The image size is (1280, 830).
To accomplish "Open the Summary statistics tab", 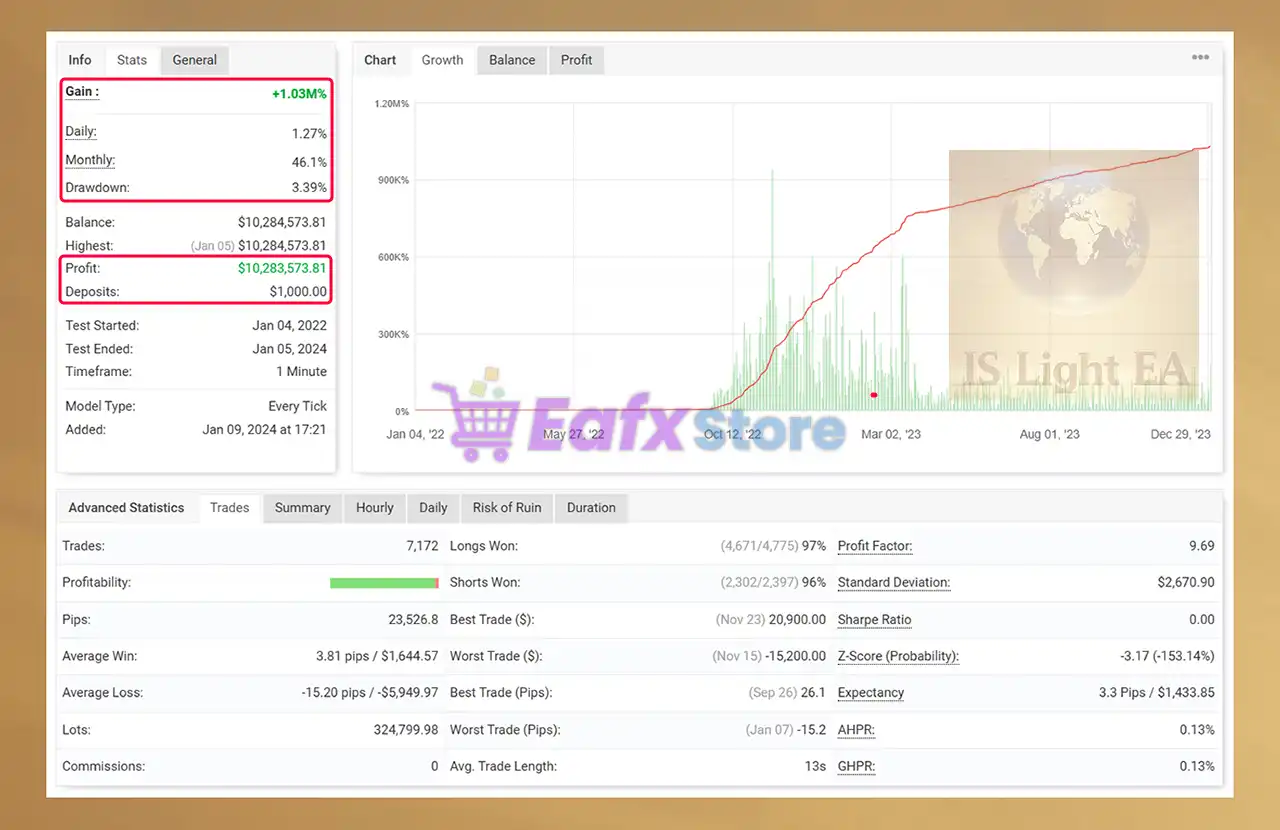I will coord(303,508).
